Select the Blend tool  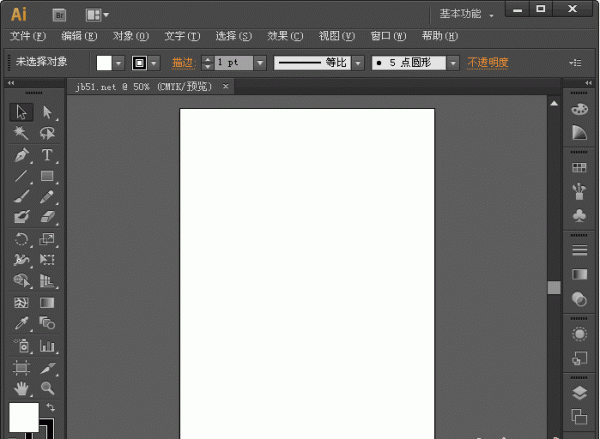click(x=47, y=323)
